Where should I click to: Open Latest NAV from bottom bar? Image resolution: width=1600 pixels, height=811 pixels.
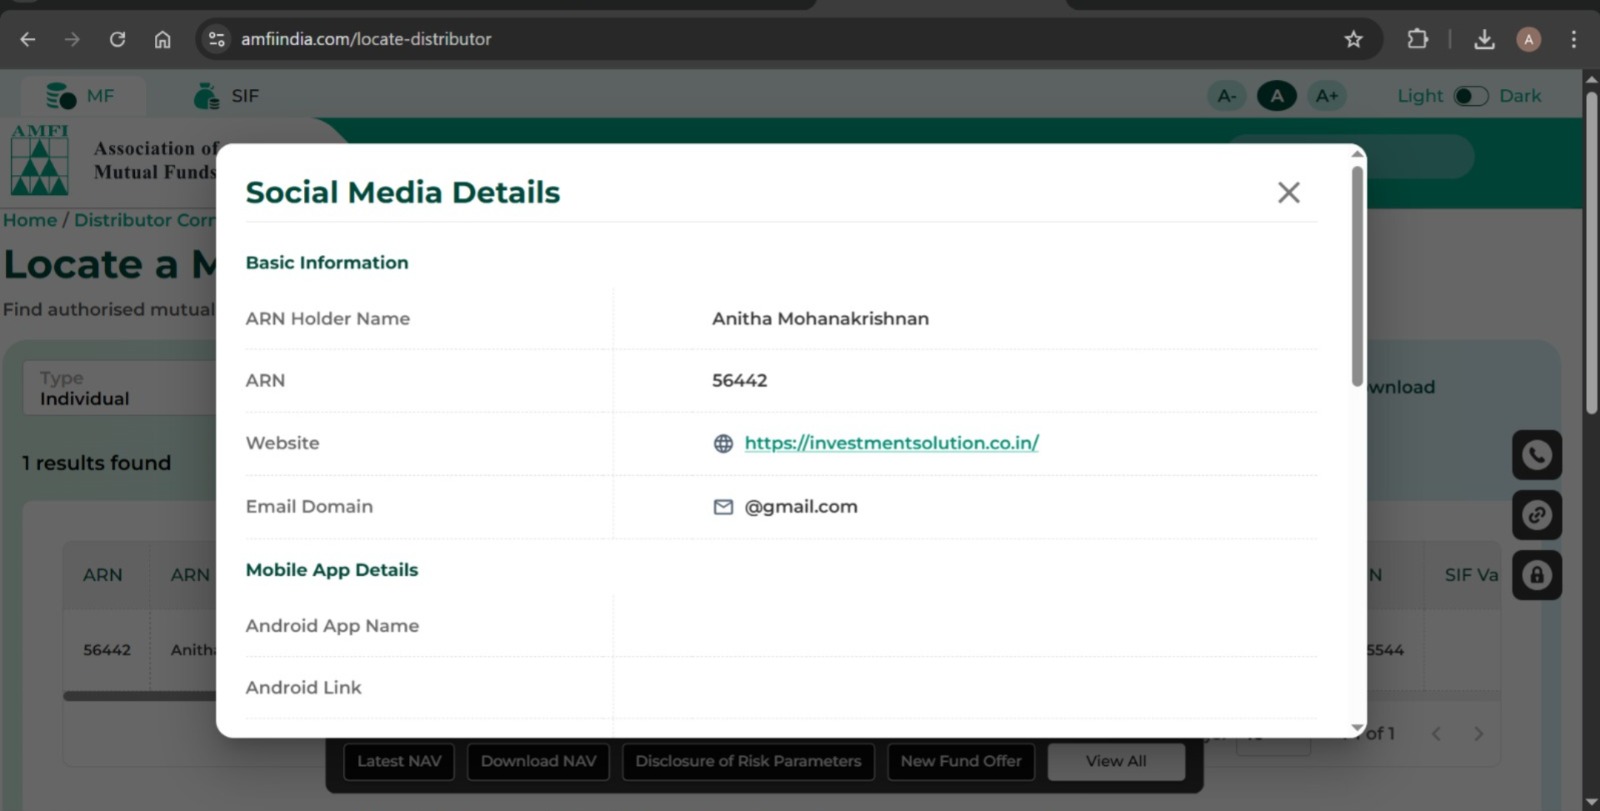click(x=399, y=761)
